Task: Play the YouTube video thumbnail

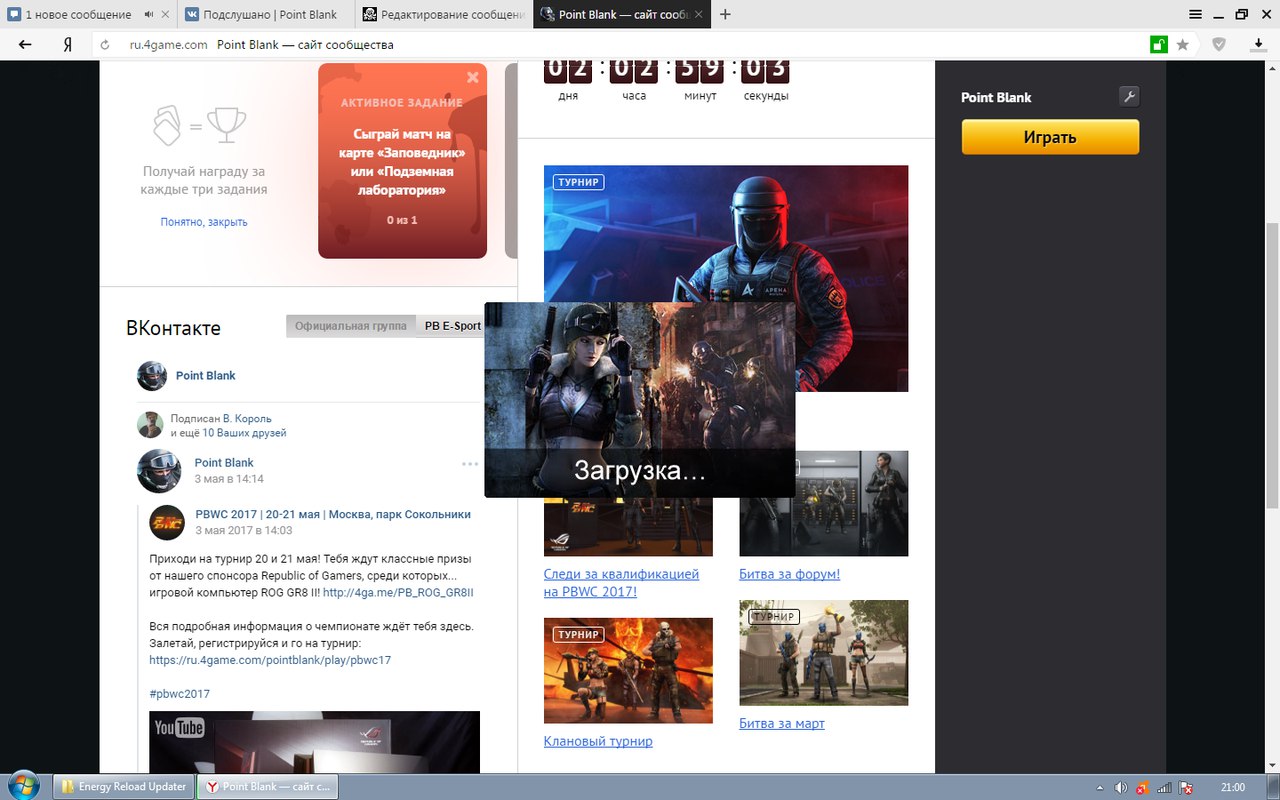Action: click(x=314, y=742)
